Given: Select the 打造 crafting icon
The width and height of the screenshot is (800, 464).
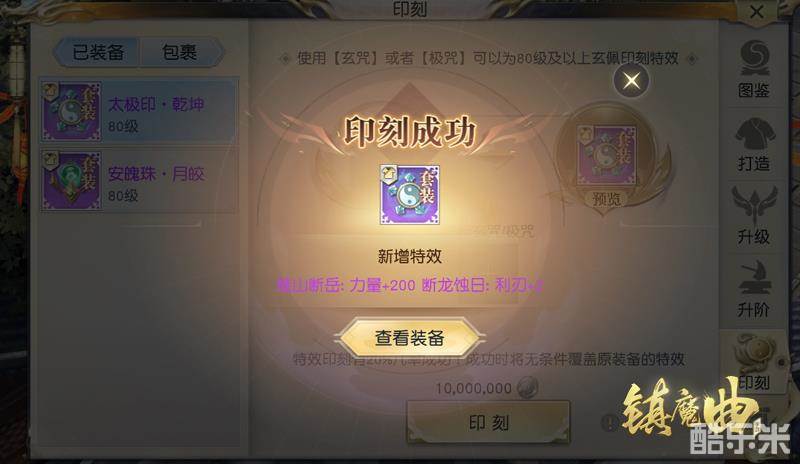Looking at the screenshot, I should [x=754, y=143].
